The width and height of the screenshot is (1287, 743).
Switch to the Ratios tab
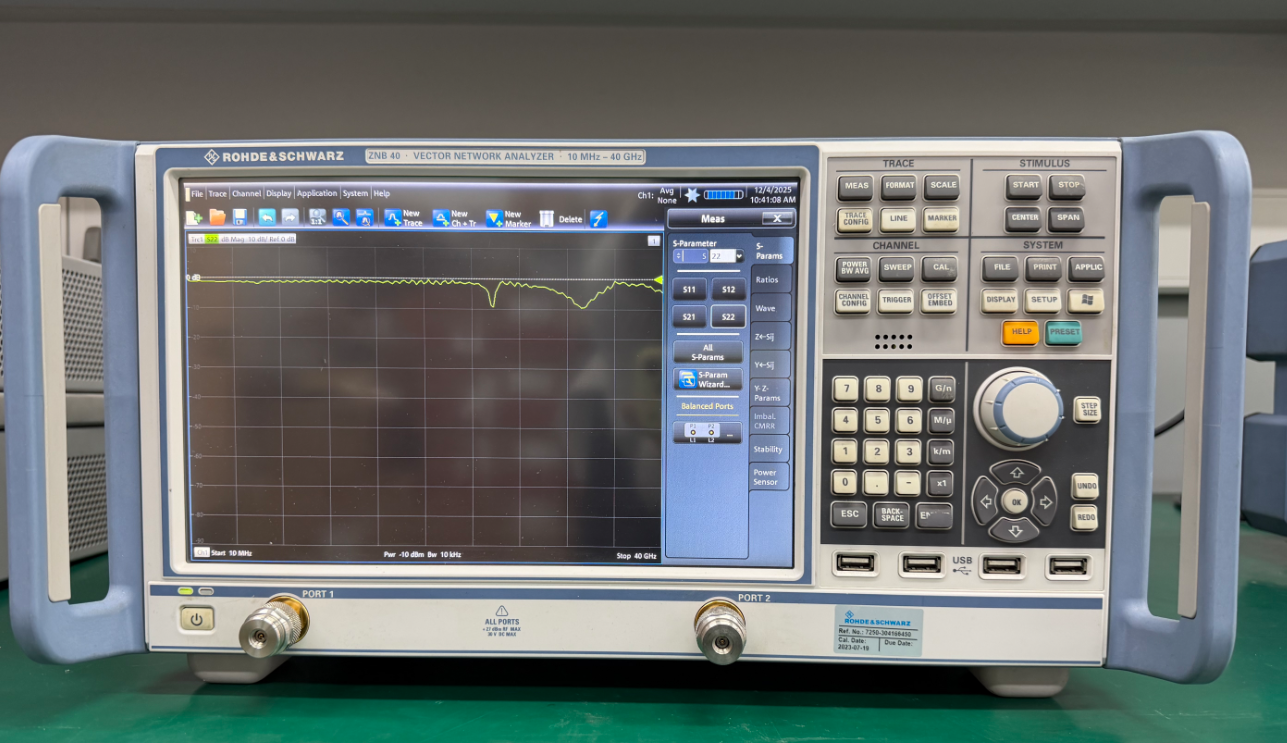(x=768, y=280)
